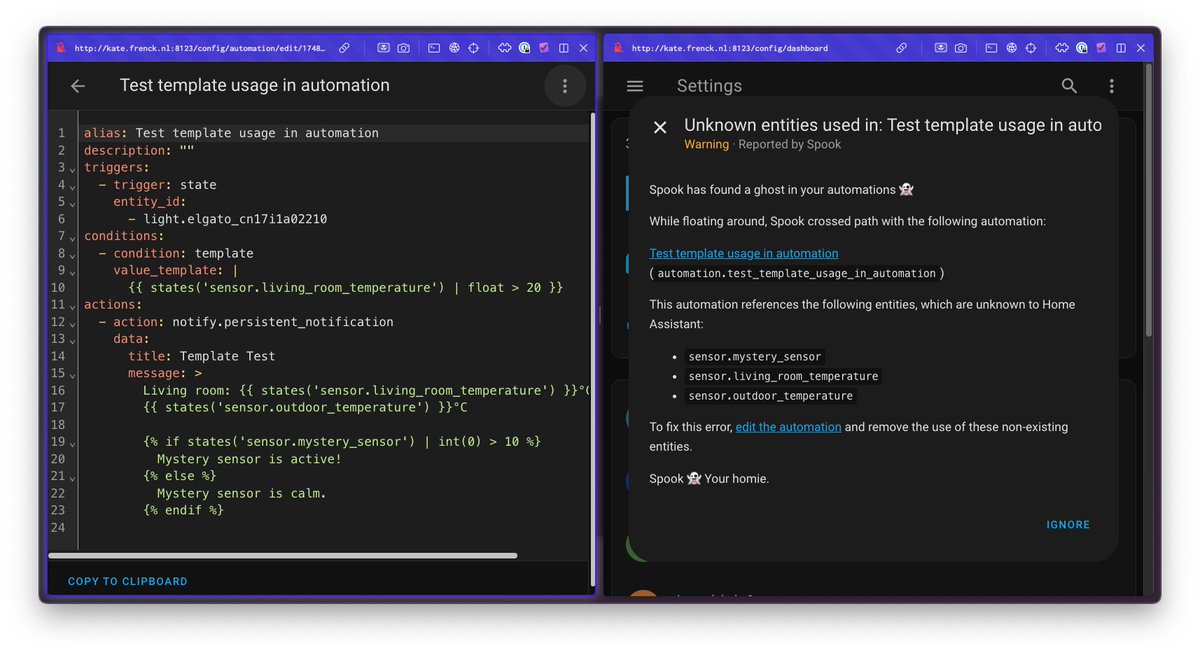The height and width of the screenshot is (655, 1200).
Task: Click insecure lock icon in automation pane
Action: click(x=61, y=47)
